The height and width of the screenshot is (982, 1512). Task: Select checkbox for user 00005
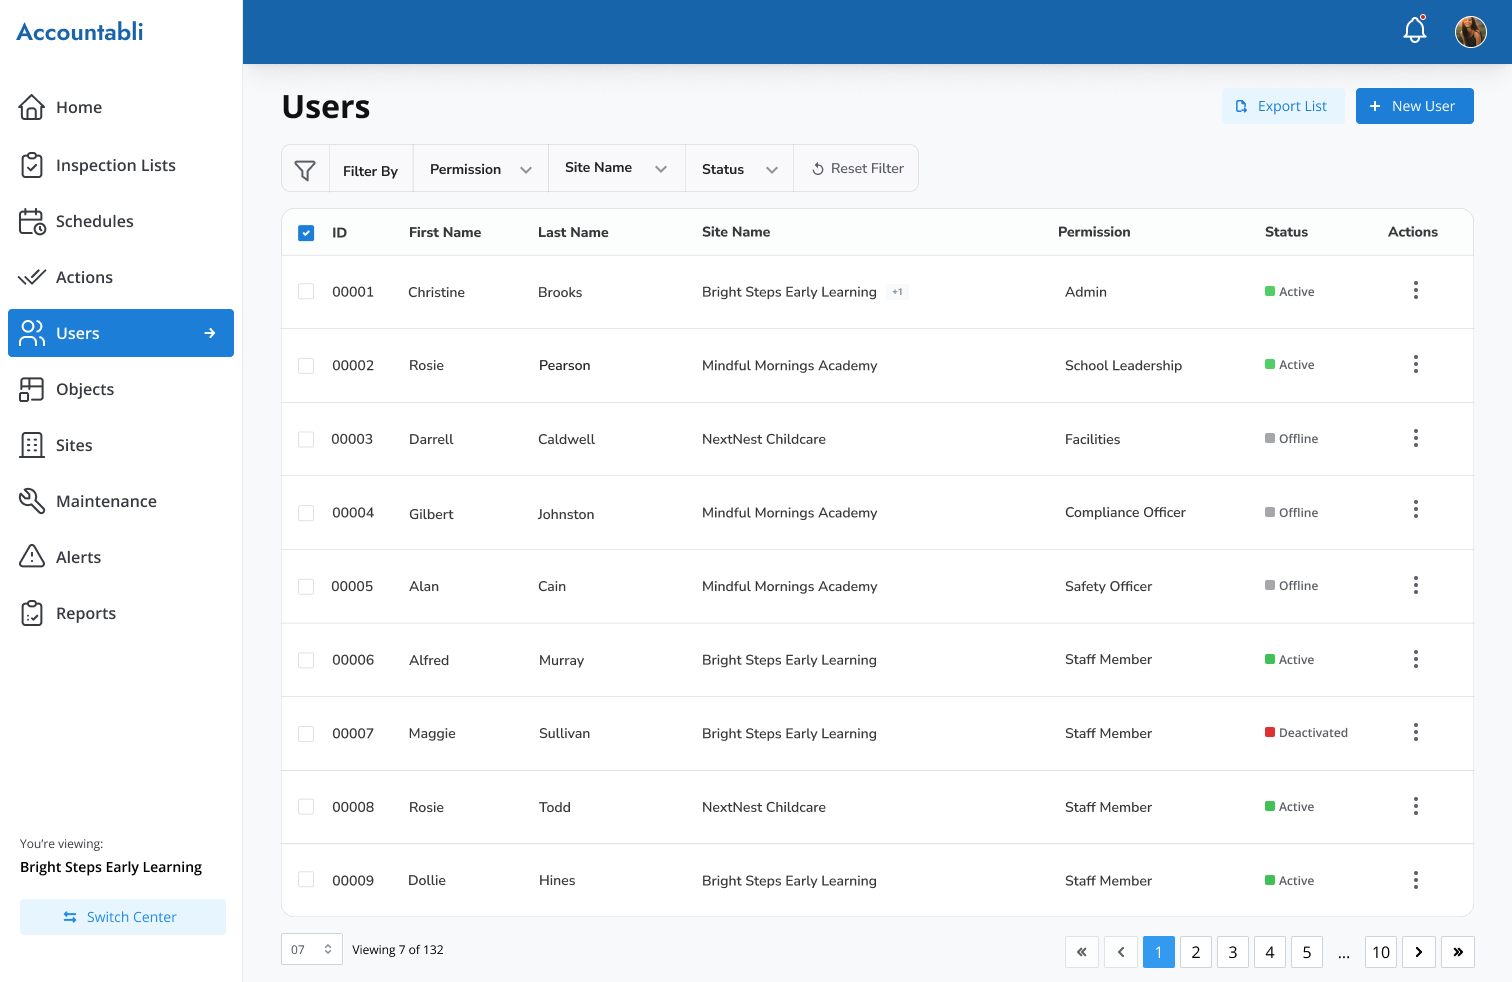[306, 587]
